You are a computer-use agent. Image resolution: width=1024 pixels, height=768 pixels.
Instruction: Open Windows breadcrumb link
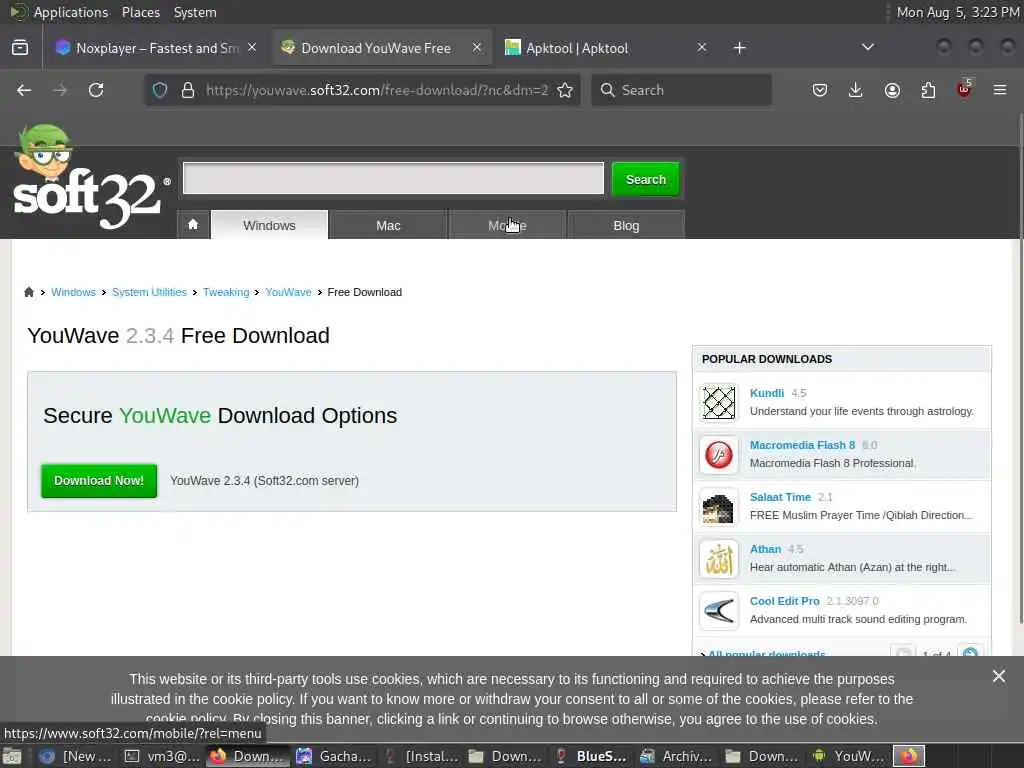(73, 292)
